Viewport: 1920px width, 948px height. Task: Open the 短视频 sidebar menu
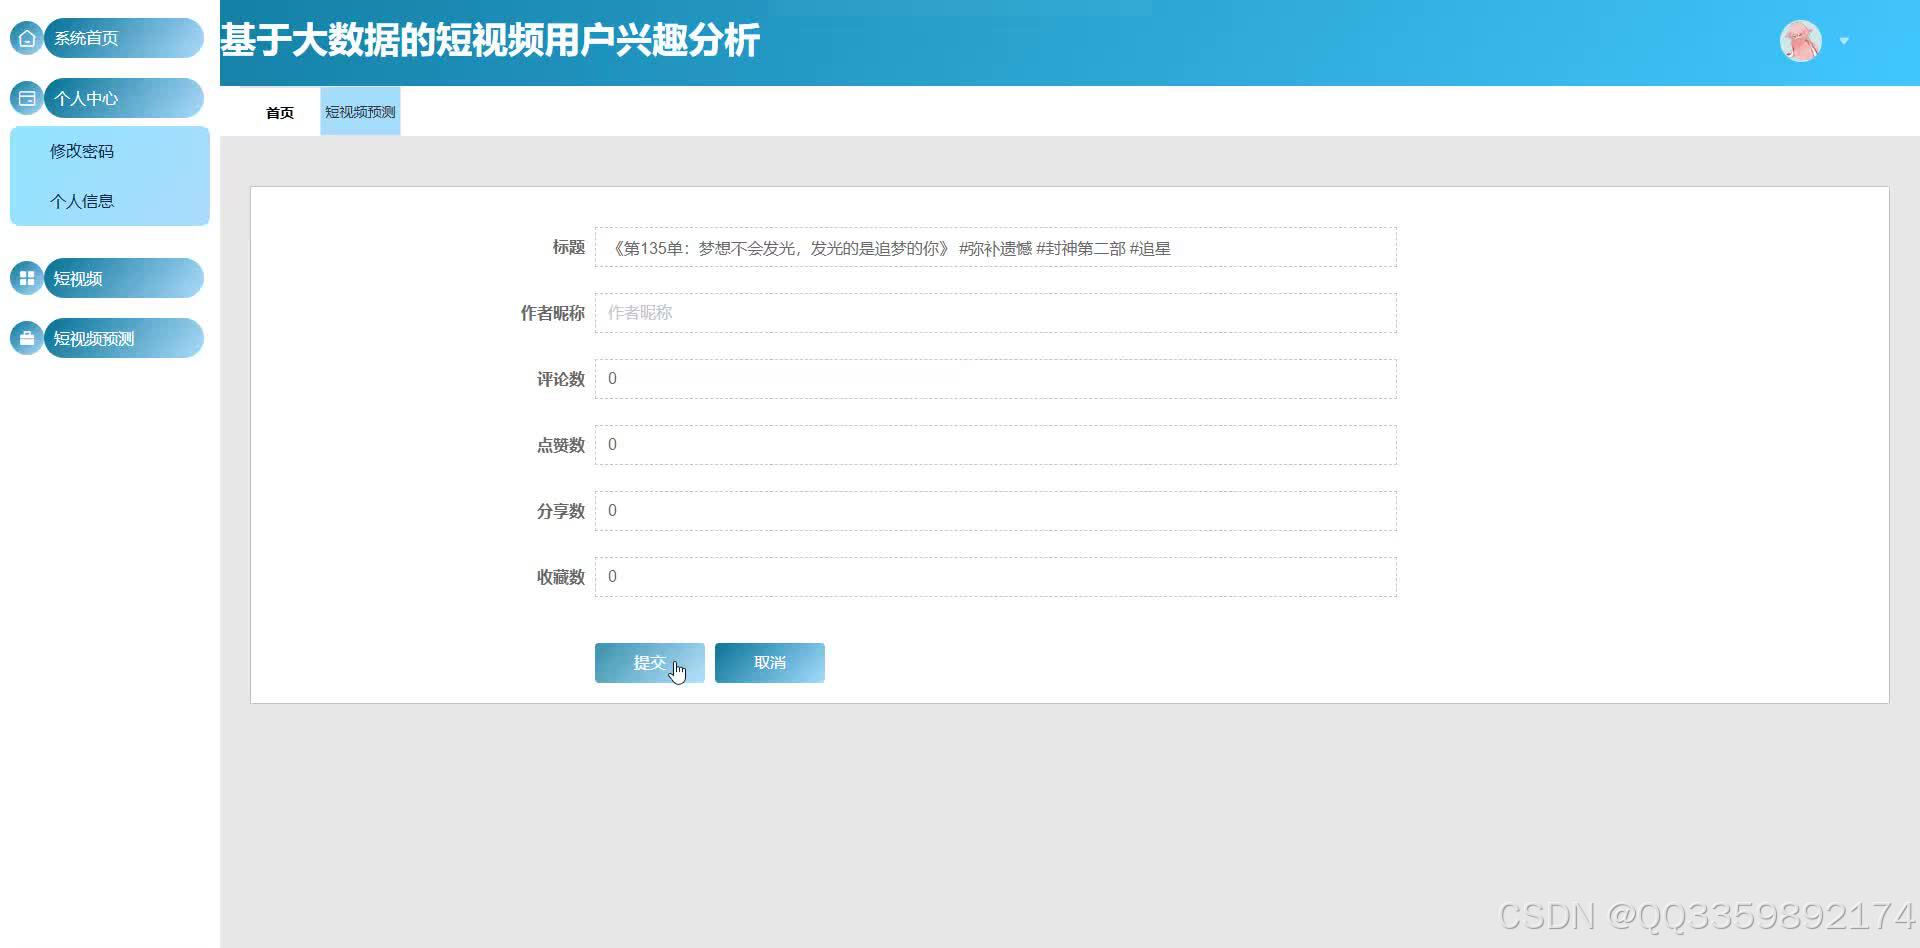point(124,278)
